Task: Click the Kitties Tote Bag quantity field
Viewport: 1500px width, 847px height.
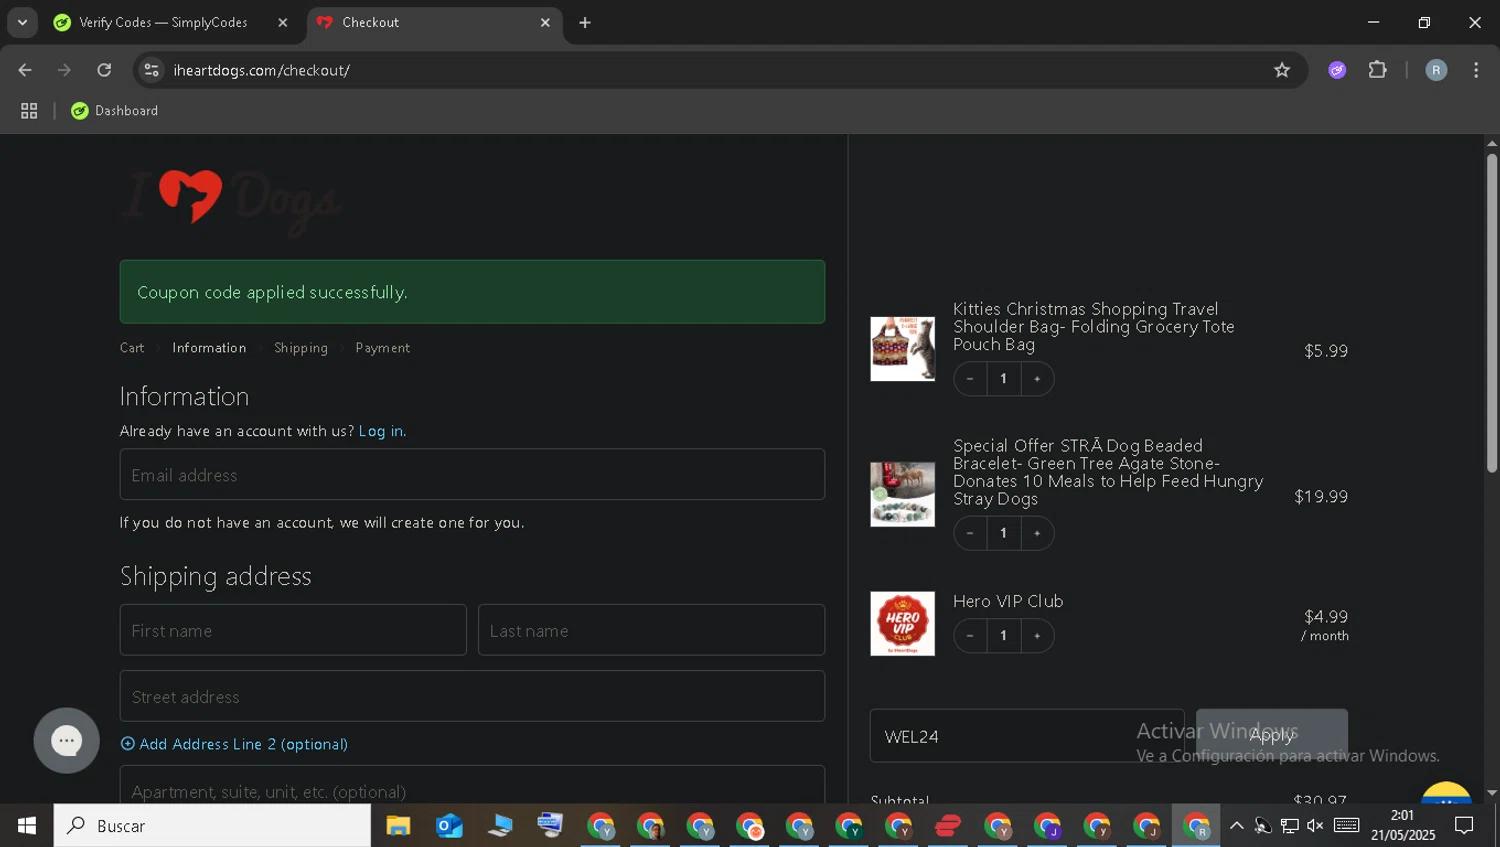Action: pyautogui.click(x=1004, y=379)
